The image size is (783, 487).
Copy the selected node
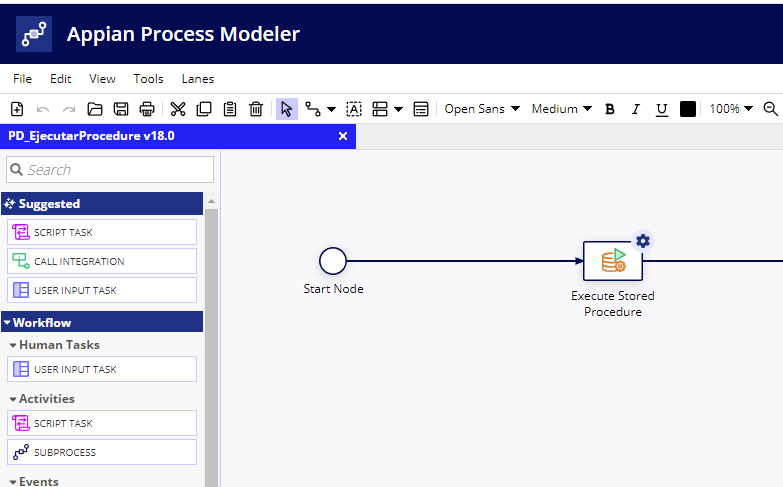coord(204,109)
